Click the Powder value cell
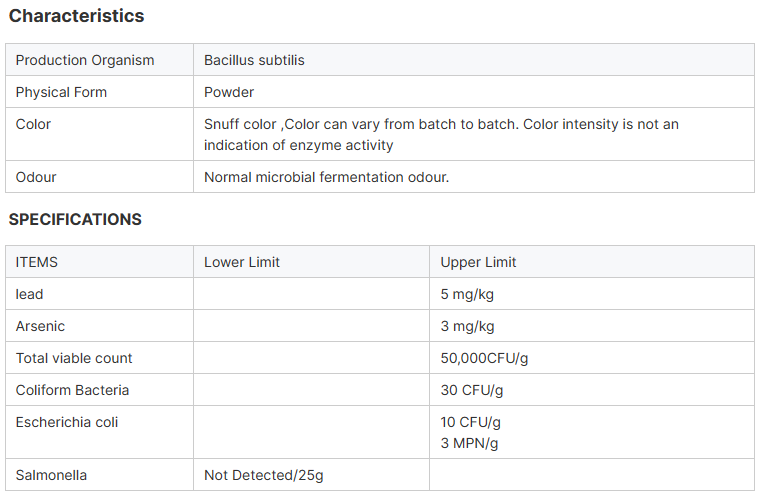Screen dimensions: 761x496 [x=229, y=92]
